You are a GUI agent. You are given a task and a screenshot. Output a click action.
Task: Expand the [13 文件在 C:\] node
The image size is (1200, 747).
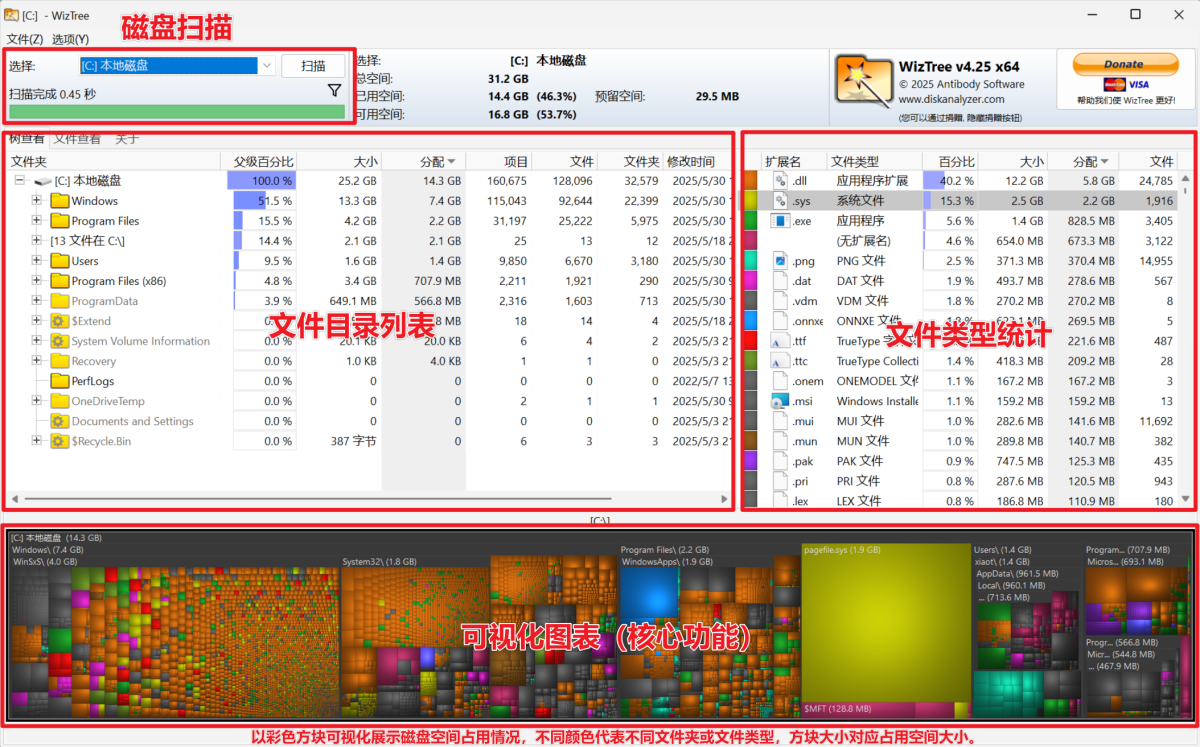click(x=37, y=241)
